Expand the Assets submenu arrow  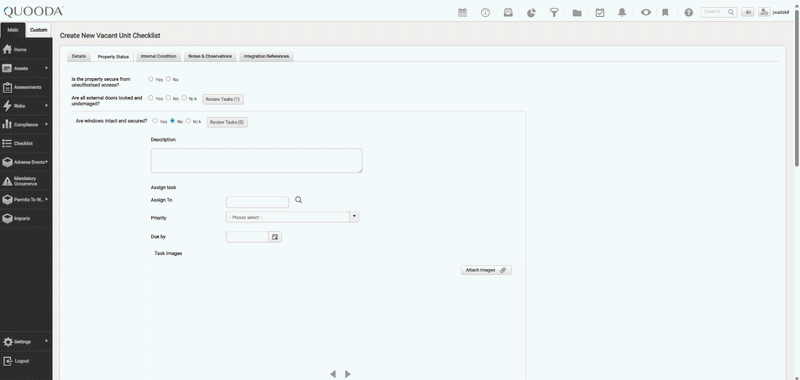point(46,68)
